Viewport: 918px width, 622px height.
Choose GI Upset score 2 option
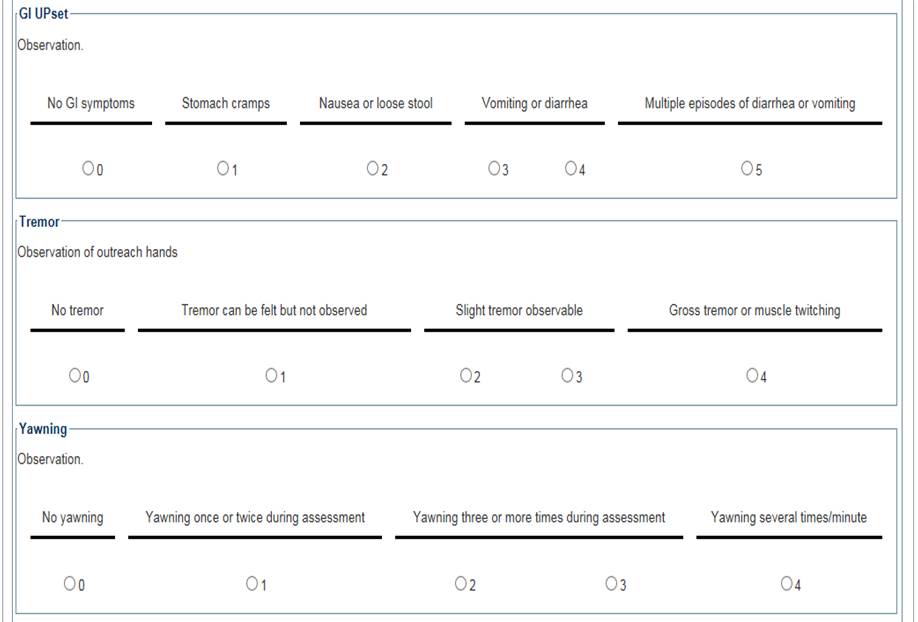[372, 169]
